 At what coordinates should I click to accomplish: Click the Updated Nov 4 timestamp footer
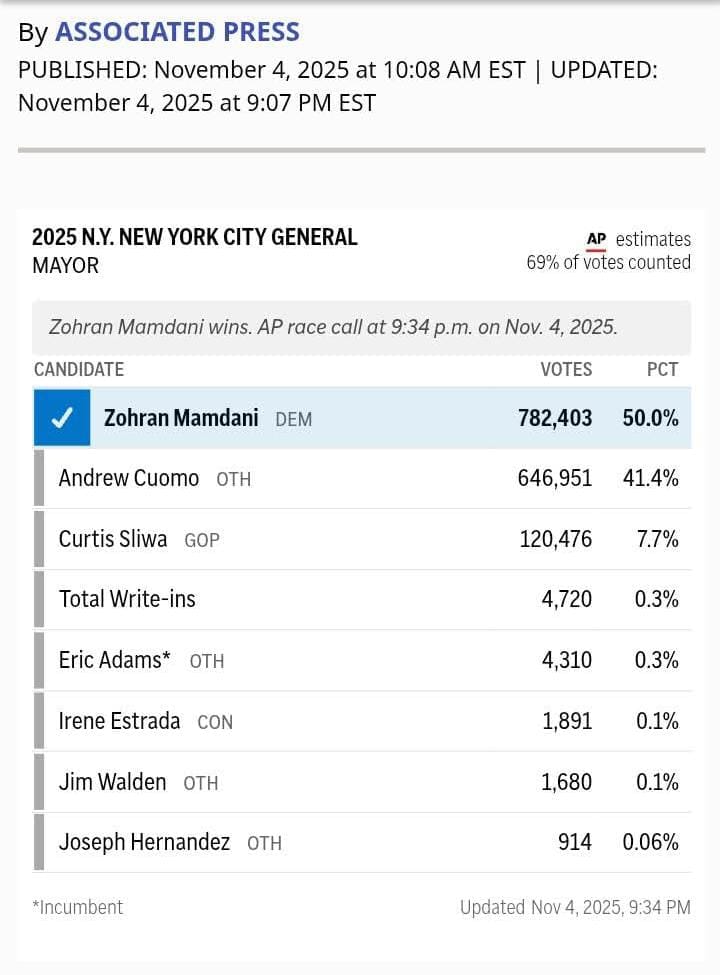[575, 907]
